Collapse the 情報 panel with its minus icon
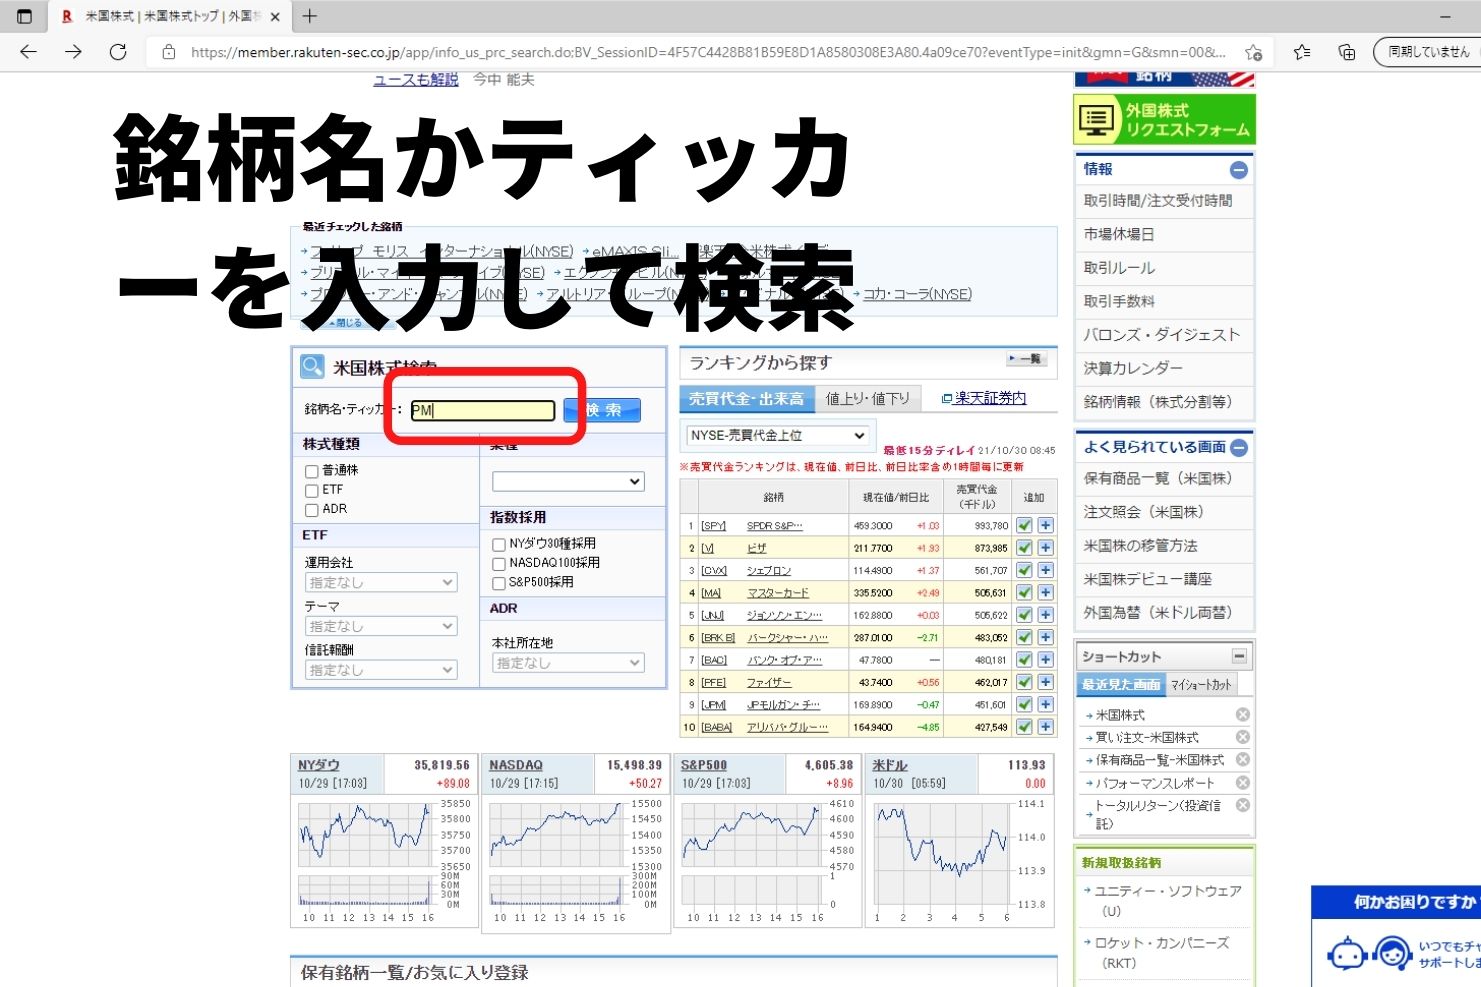Image resolution: width=1481 pixels, height=987 pixels. (x=1241, y=169)
